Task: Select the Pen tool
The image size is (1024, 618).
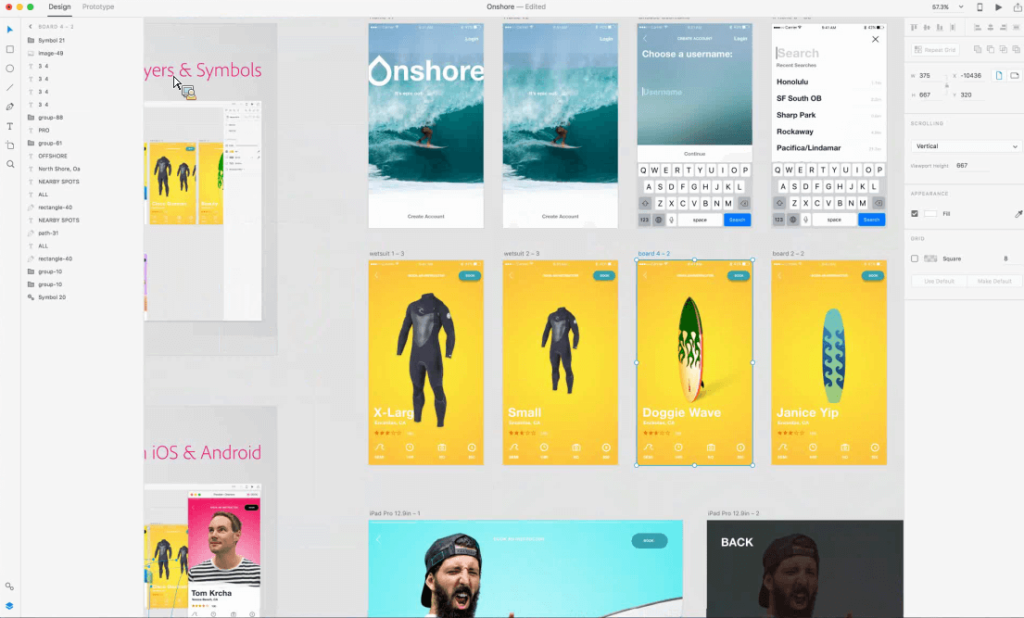Action: tap(10, 106)
